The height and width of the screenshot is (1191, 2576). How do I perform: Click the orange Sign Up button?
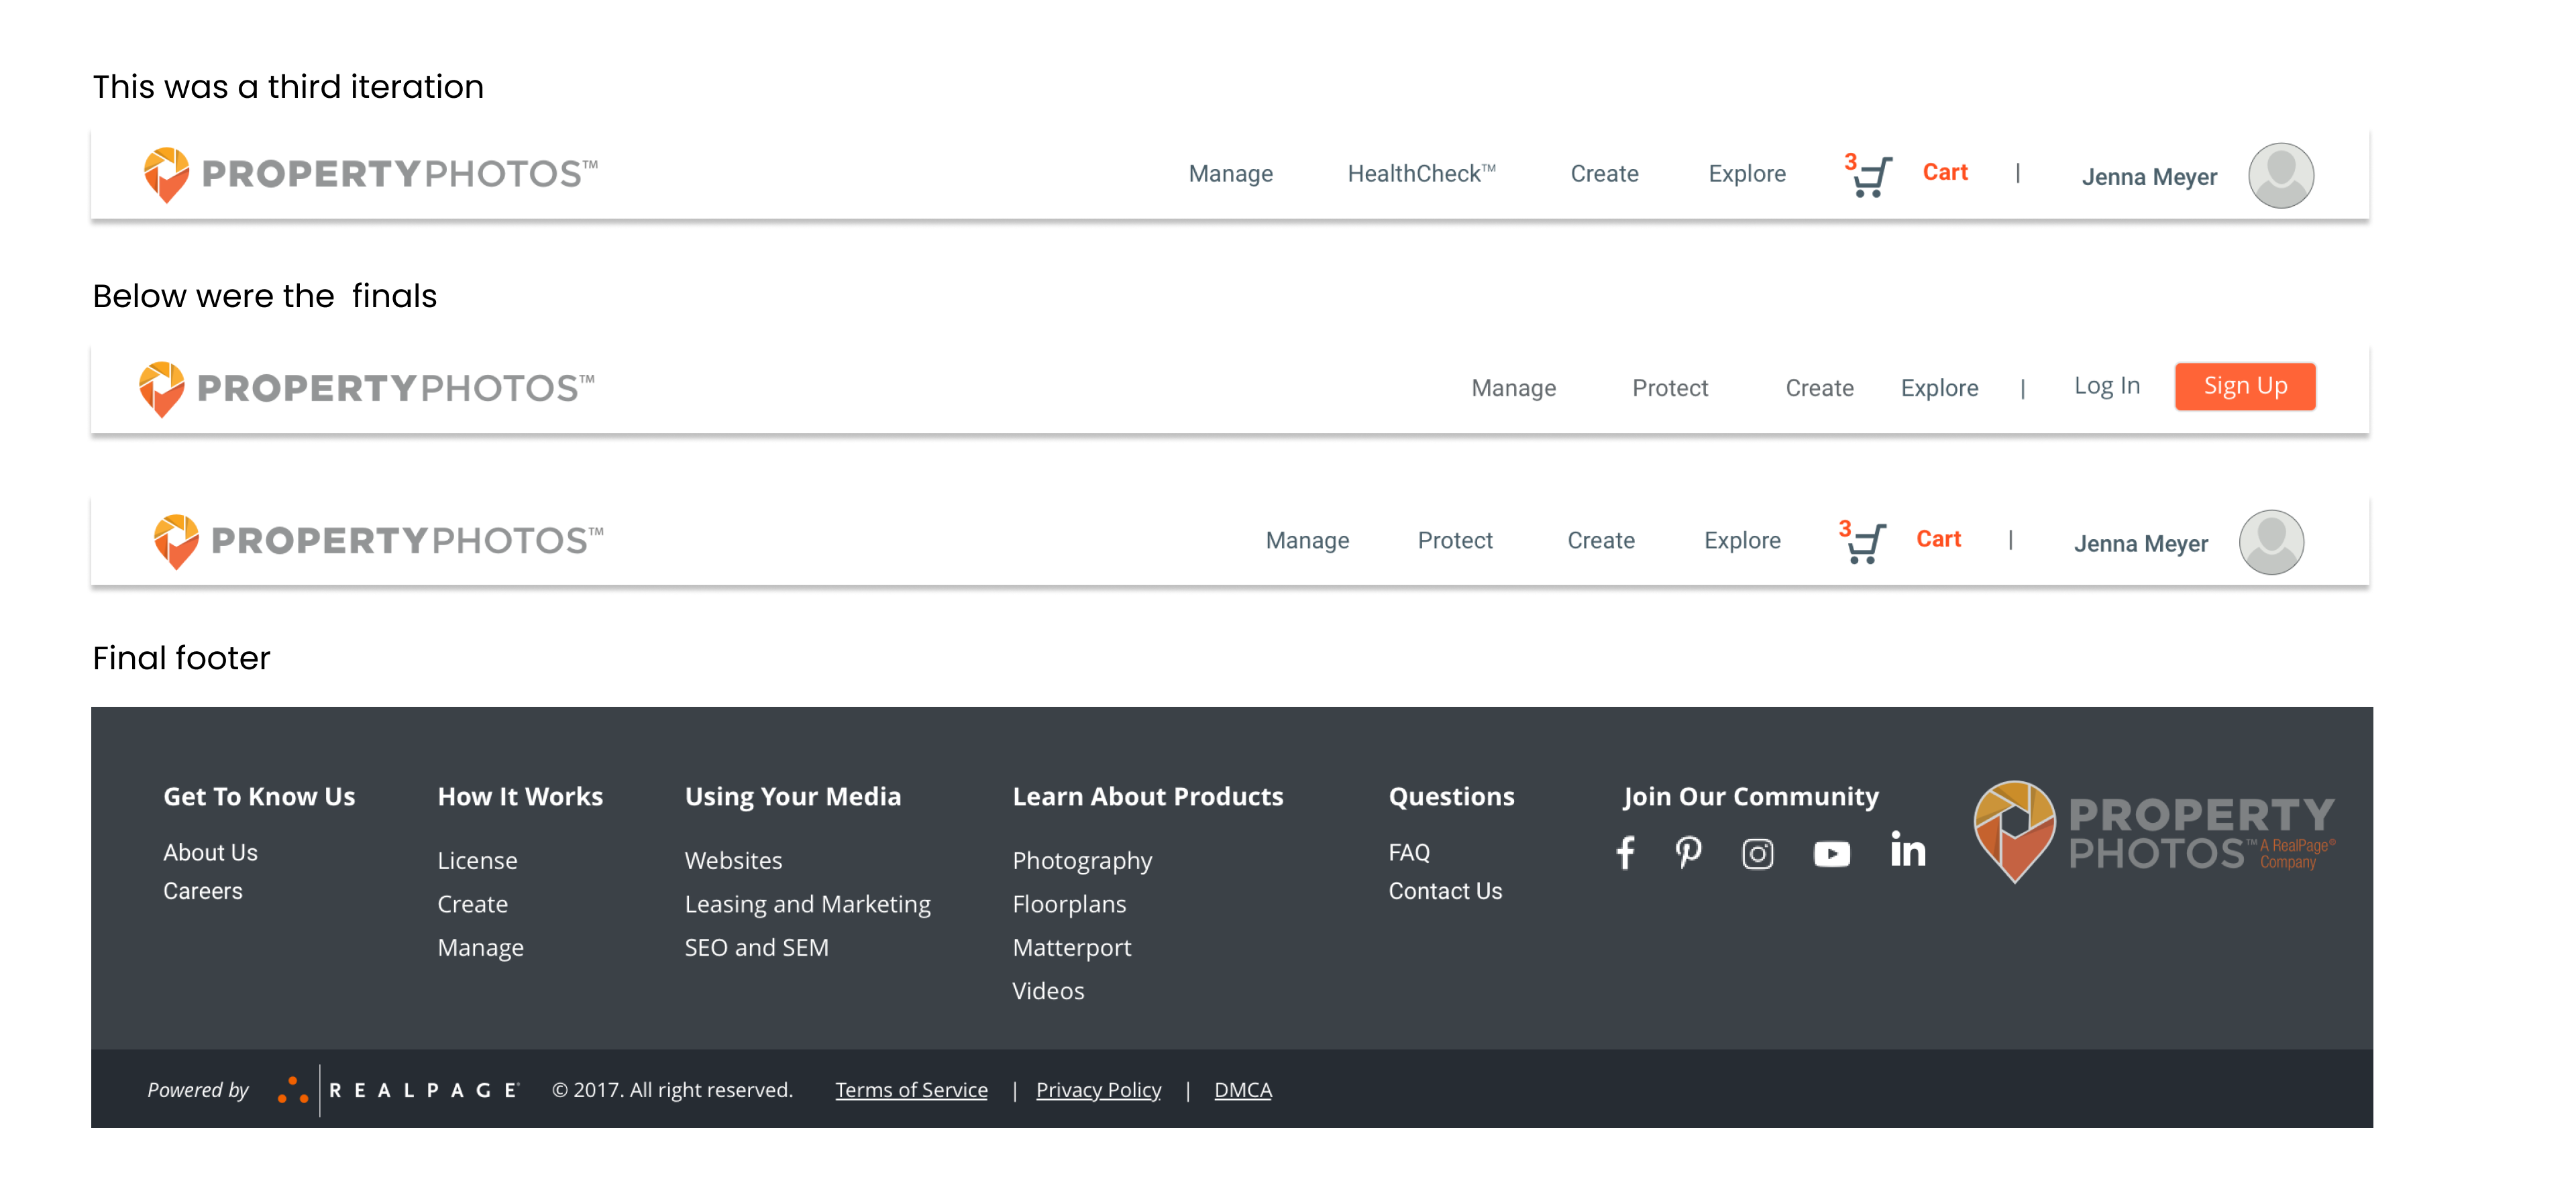pyautogui.click(x=2245, y=386)
